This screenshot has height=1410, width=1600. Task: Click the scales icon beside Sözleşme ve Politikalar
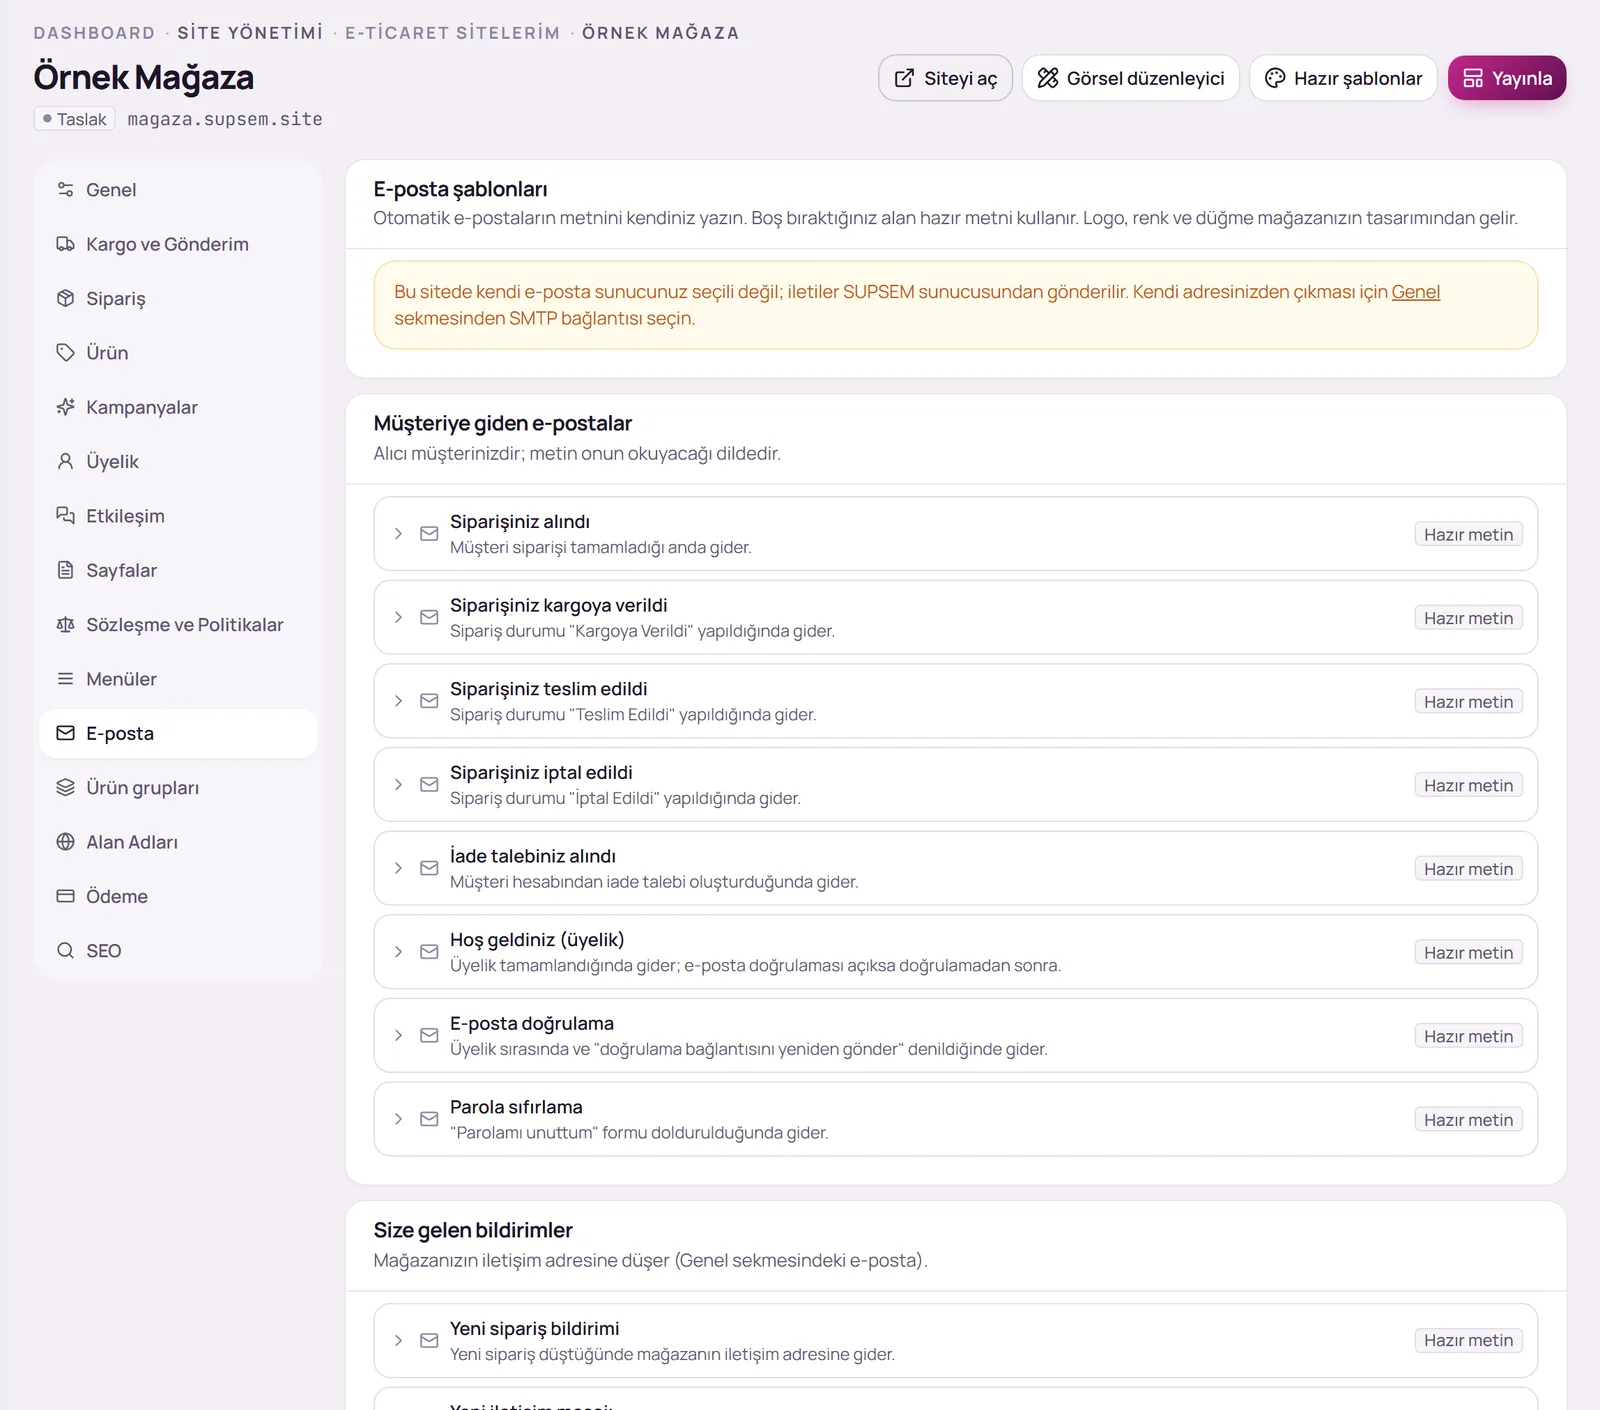(65, 625)
